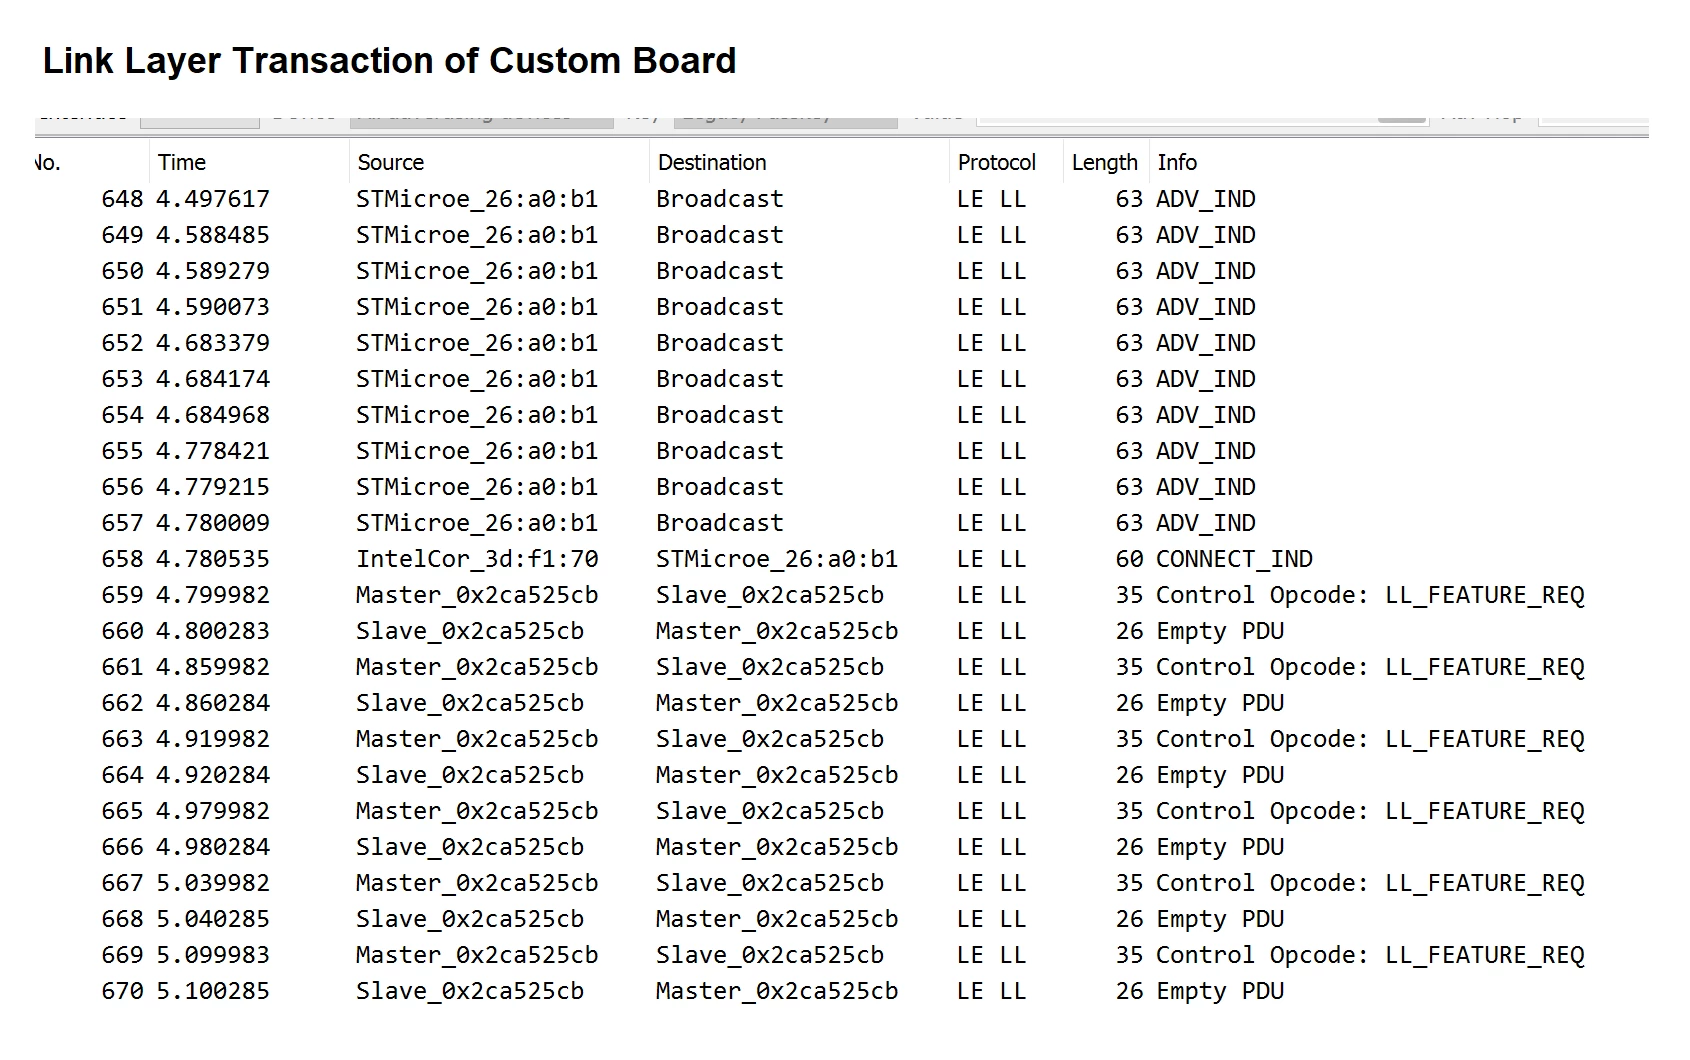This screenshot has height=1060, width=1690.
Task: Select packet 667 at time 5.039982
Action: [841, 883]
